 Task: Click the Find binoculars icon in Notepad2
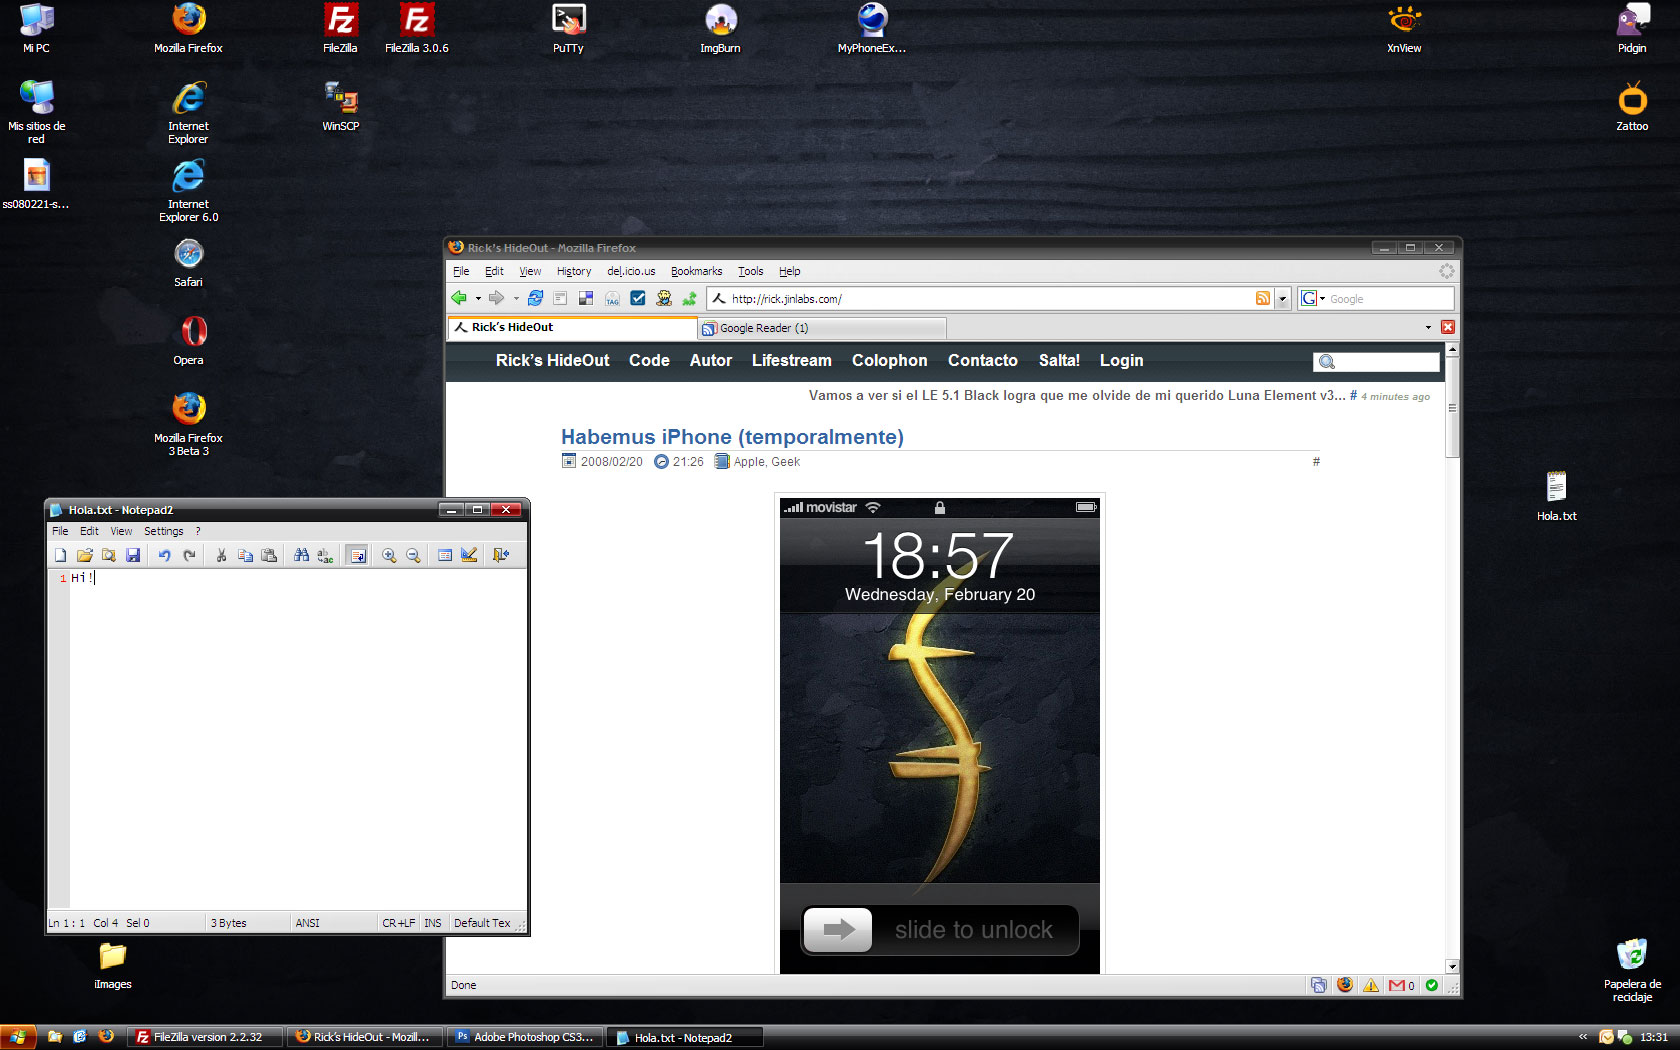pyautogui.click(x=301, y=555)
